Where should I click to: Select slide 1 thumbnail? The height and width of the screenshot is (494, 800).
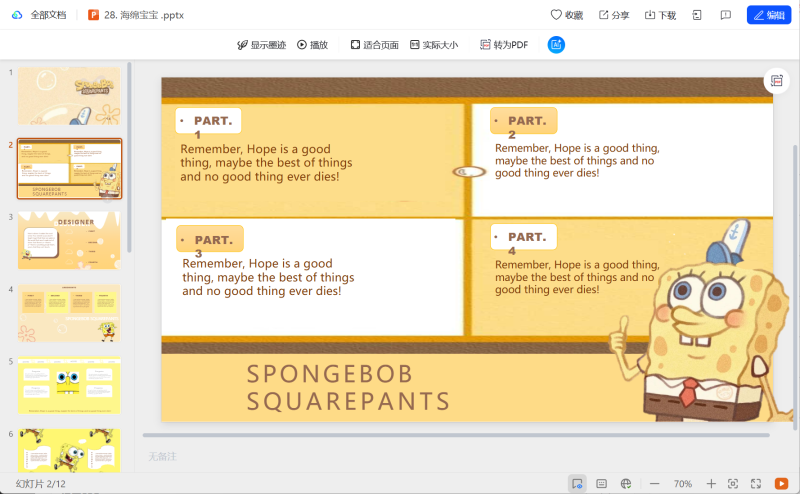[69, 96]
